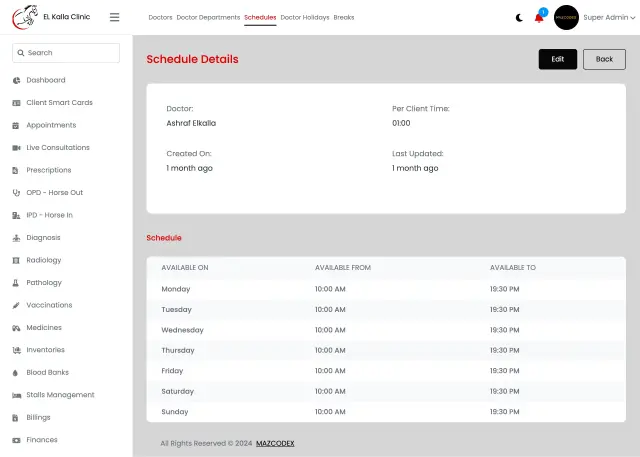The width and height of the screenshot is (640, 457).
Task: Click the Super Admin profile avatar
Action: click(x=566, y=18)
